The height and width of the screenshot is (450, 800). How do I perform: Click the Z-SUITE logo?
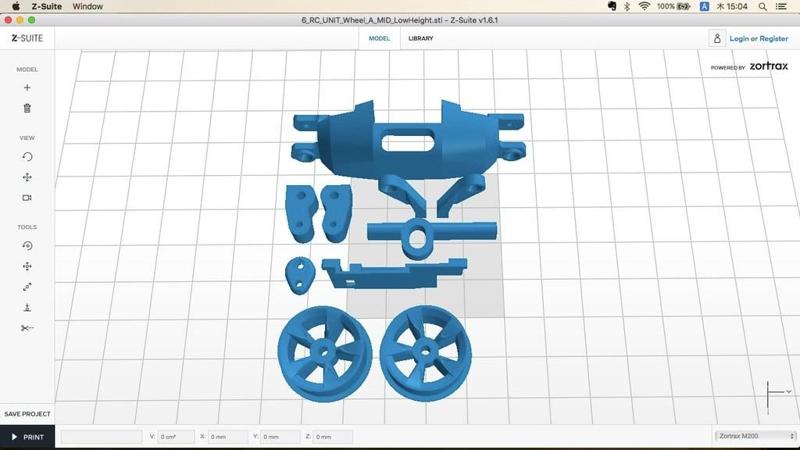pyautogui.click(x=27, y=38)
